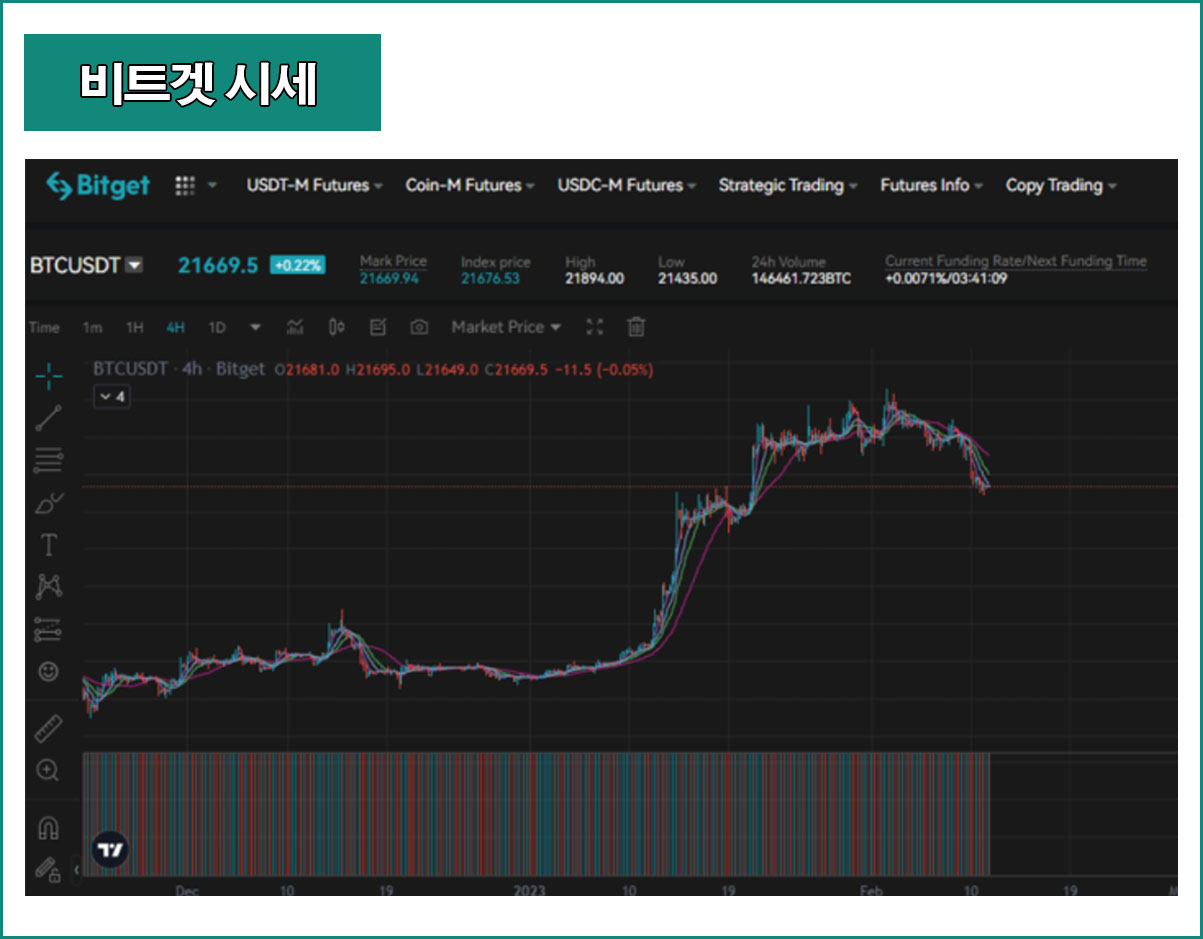This screenshot has width=1203, height=939.
Task: Open Copy Trading menu
Action: click(x=1060, y=185)
